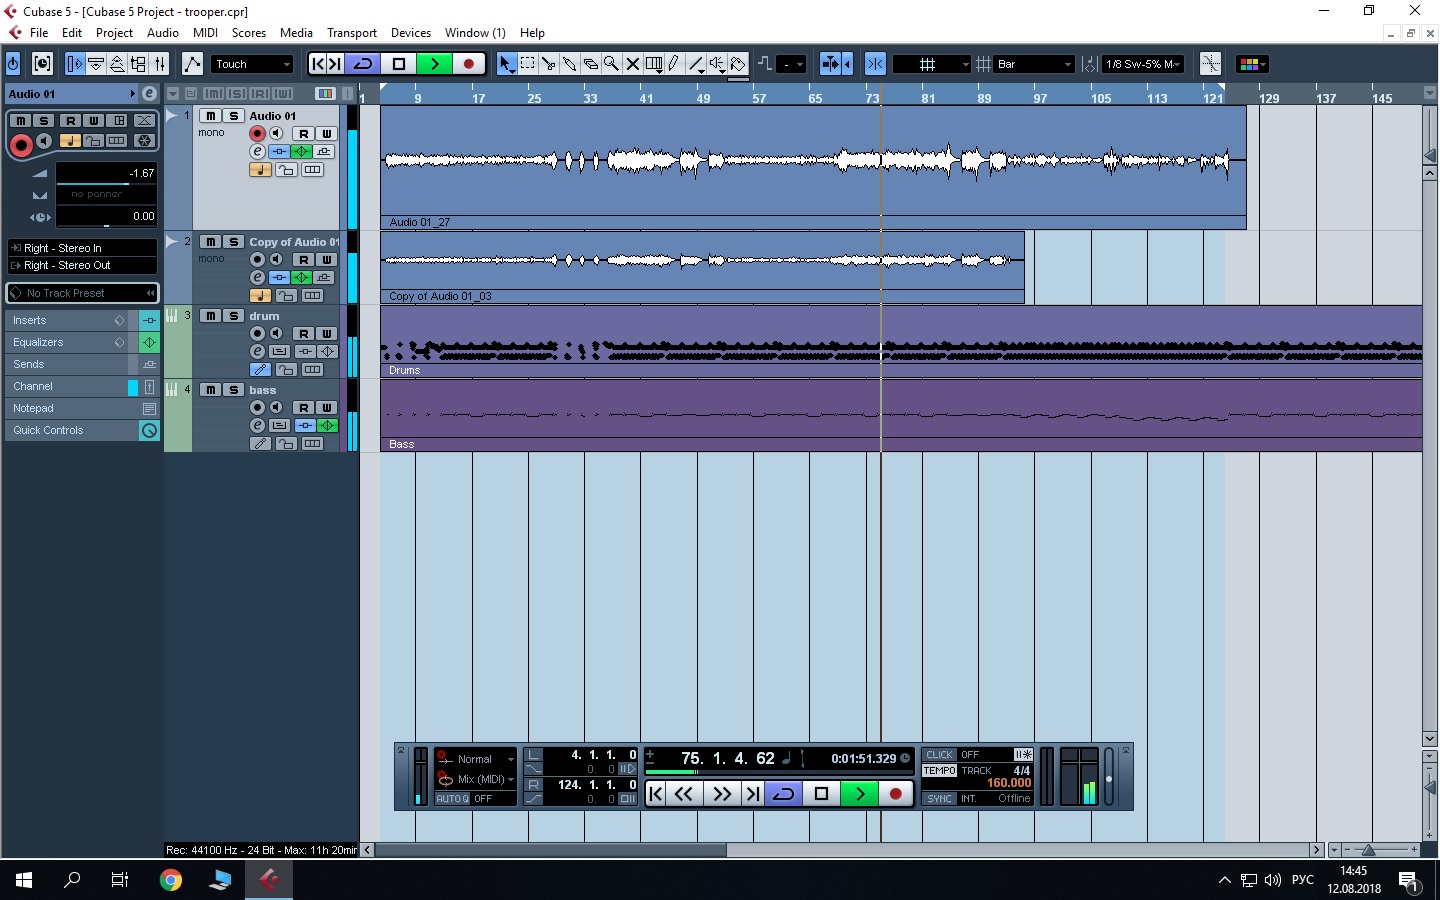Screen dimensions: 1440x900
Task: Open the Project menu
Action: click(x=114, y=33)
